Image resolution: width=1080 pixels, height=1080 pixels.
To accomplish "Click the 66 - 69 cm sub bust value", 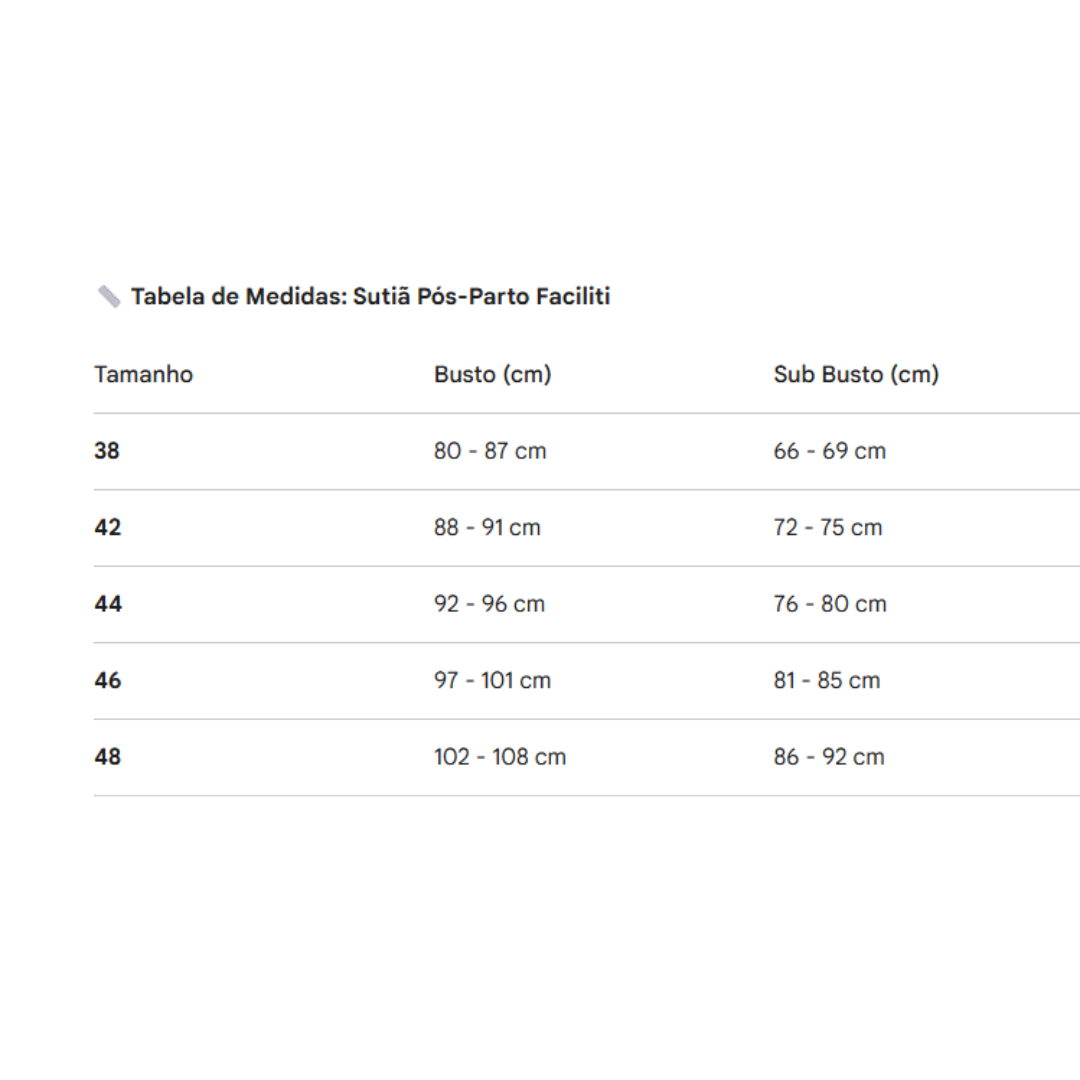I will point(829,450).
